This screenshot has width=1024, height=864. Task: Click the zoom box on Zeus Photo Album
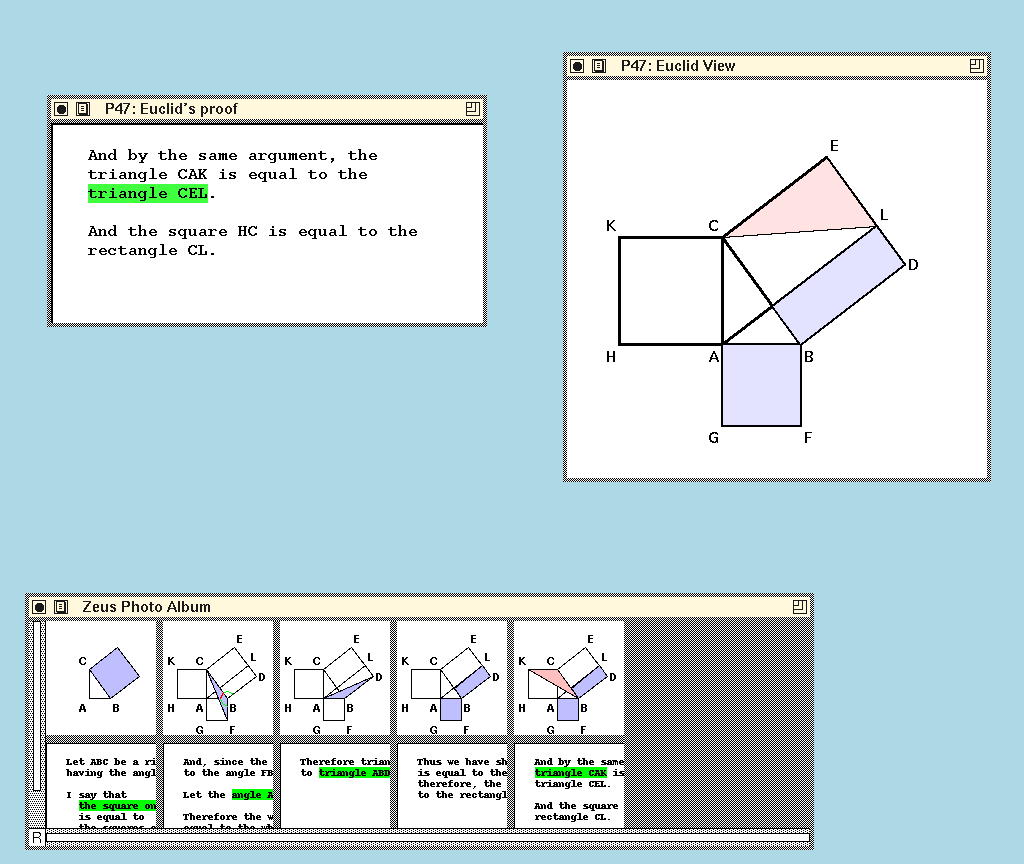click(799, 607)
